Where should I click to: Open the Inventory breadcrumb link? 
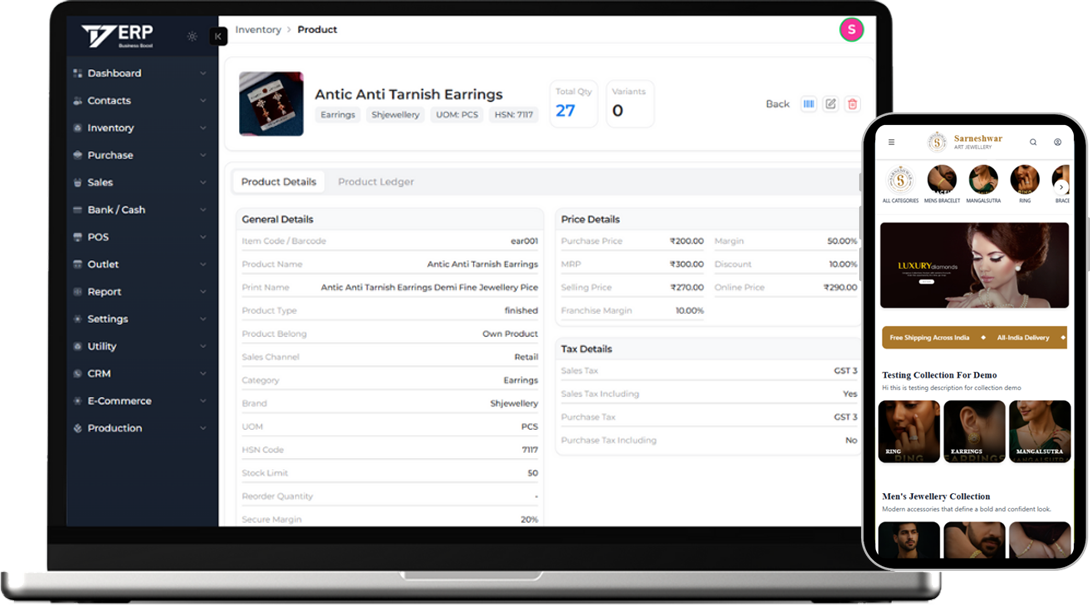pyautogui.click(x=258, y=29)
